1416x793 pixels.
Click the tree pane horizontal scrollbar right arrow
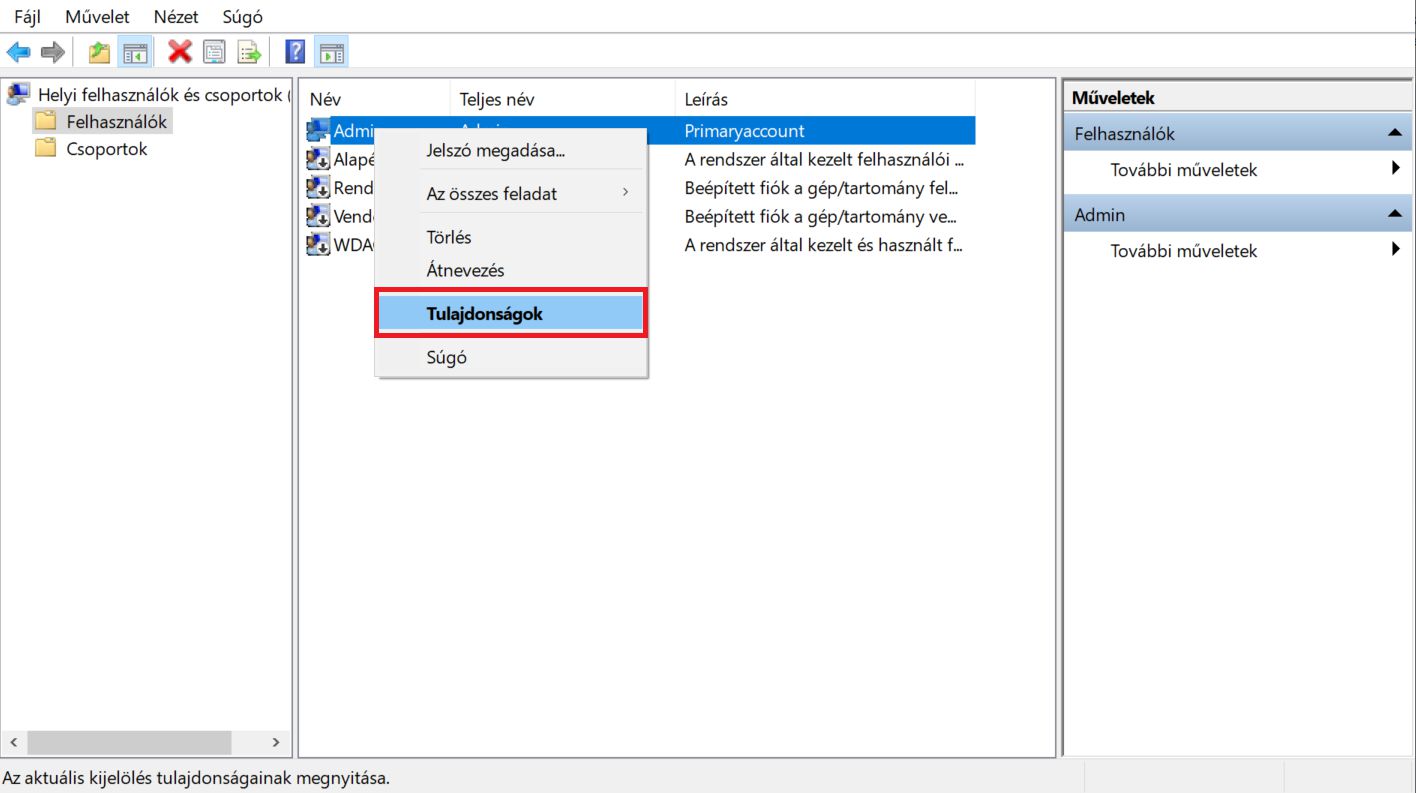276,742
